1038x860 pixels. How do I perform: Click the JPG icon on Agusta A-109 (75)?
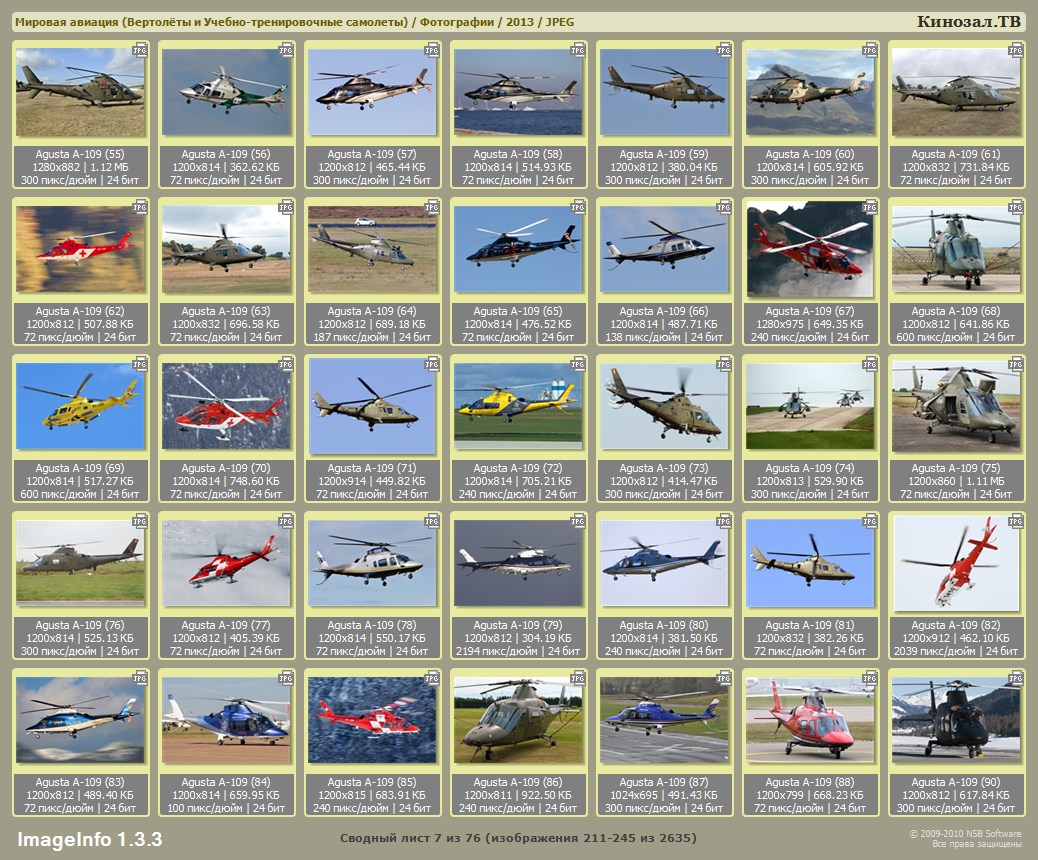(x=1016, y=363)
